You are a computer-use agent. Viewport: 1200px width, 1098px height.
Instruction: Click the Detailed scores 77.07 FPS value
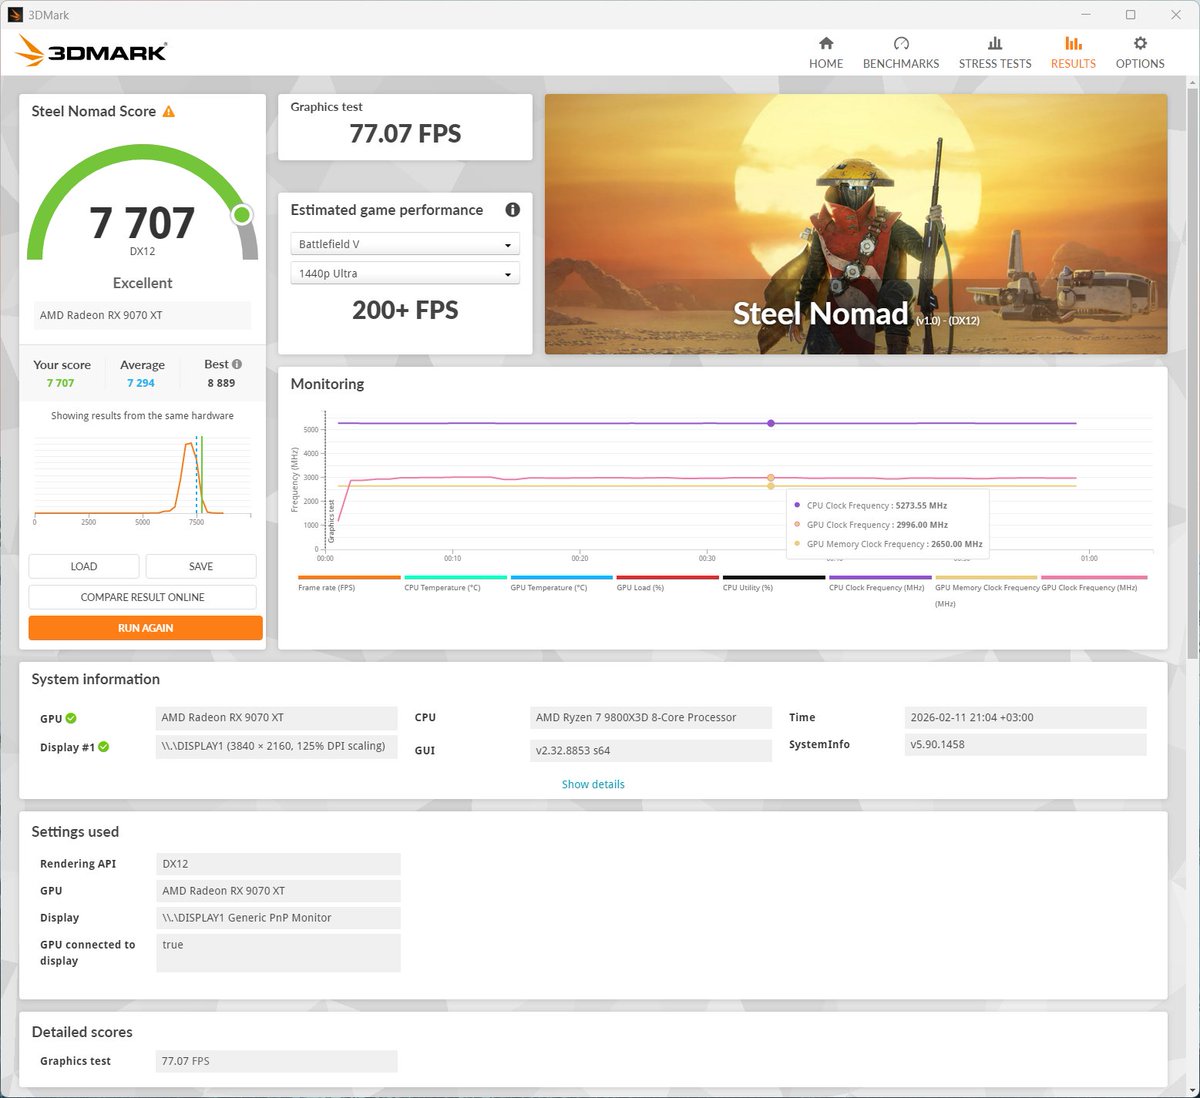[x=276, y=1061]
